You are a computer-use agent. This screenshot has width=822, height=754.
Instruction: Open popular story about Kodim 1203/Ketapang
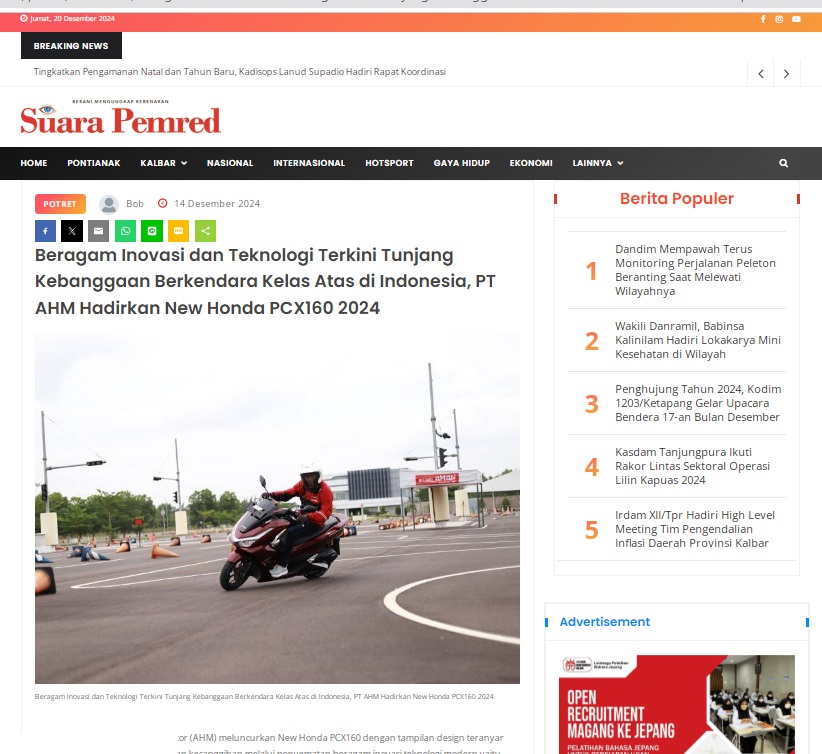[698, 403]
